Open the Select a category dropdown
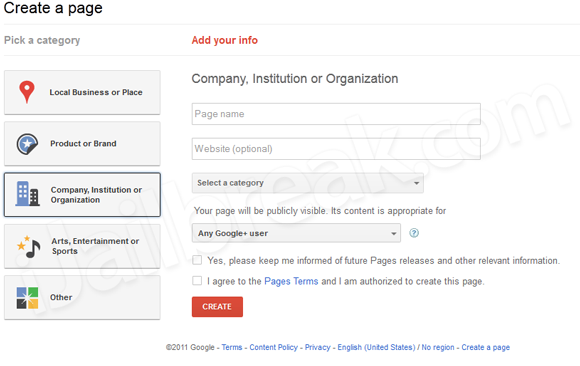The width and height of the screenshot is (580, 366). click(307, 183)
